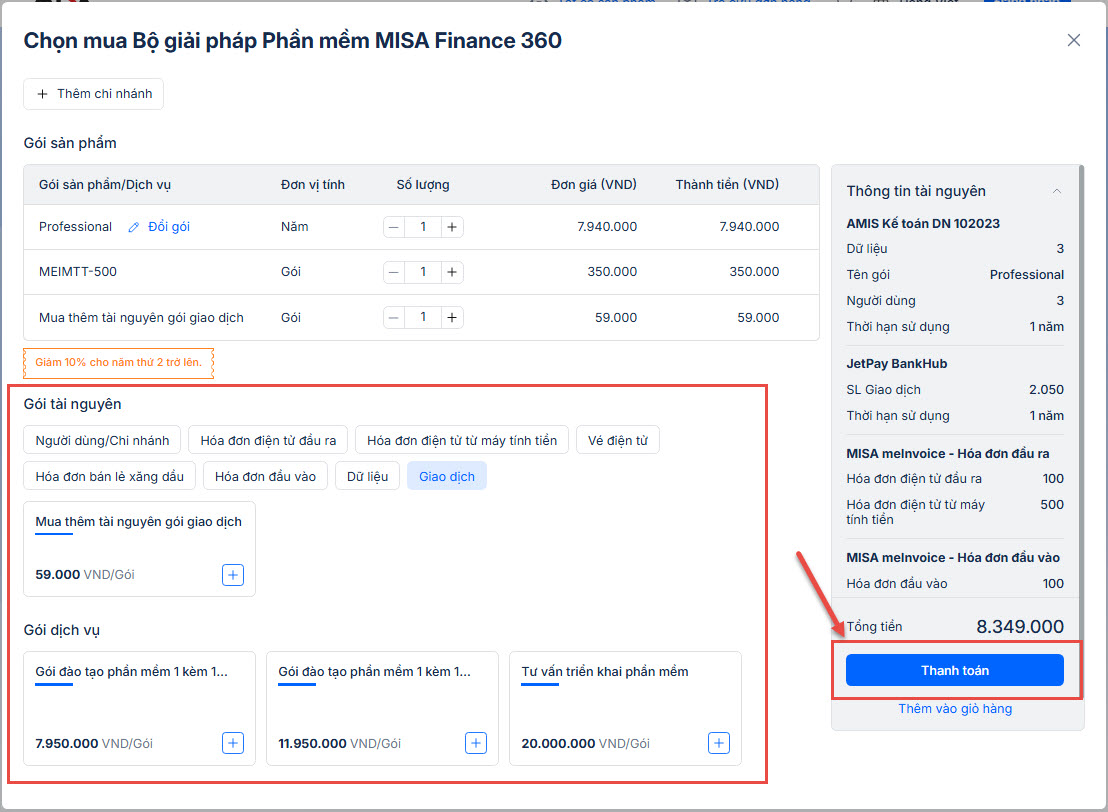Click Thêm vào giỏ hàng link
Image resolution: width=1108 pixels, height=812 pixels.
pos(954,709)
